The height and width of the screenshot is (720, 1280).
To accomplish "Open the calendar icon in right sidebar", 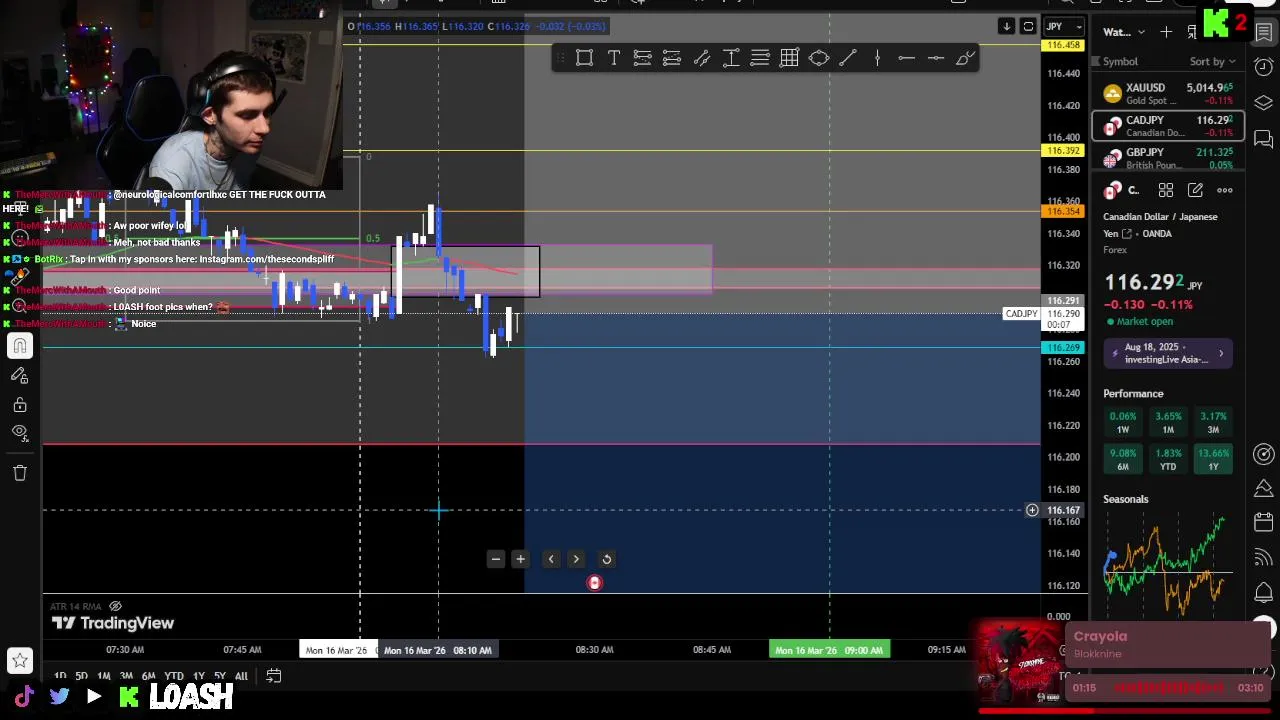I will [x=1264, y=522].
